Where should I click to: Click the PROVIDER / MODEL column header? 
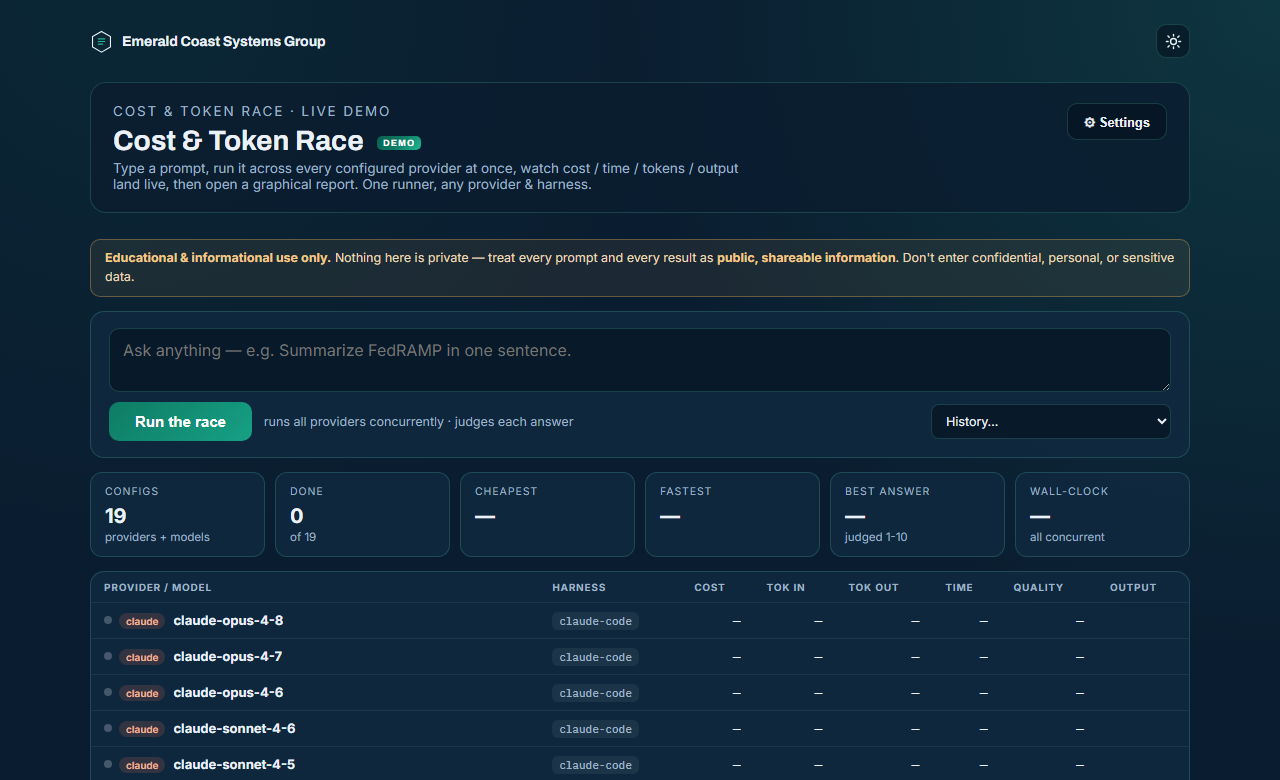pos(158,588)
